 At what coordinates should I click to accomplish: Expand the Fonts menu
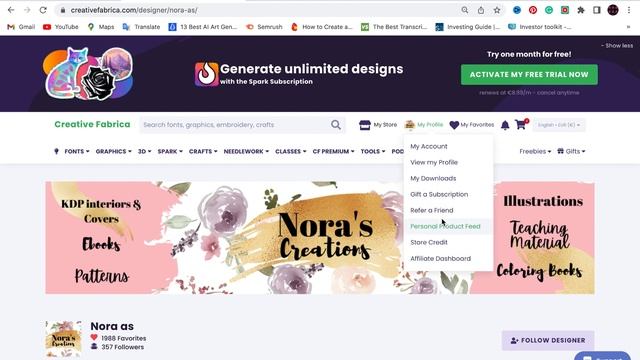77,151
